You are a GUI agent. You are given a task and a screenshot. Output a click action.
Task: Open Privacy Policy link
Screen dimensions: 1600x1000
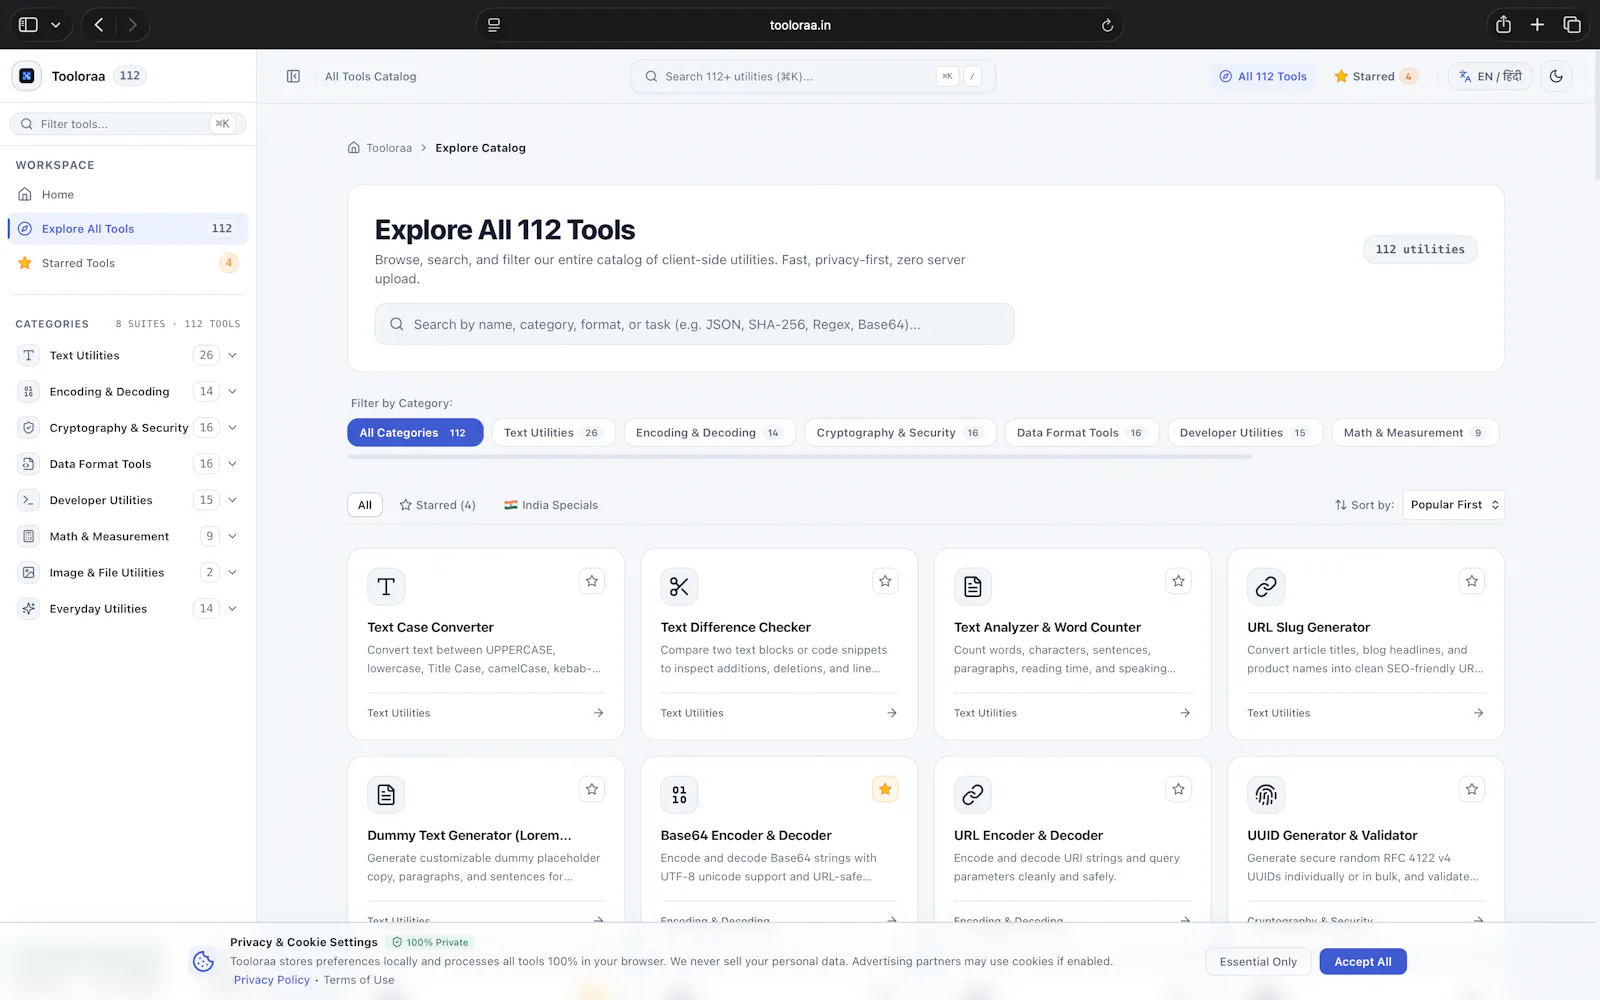pos(272,980)
